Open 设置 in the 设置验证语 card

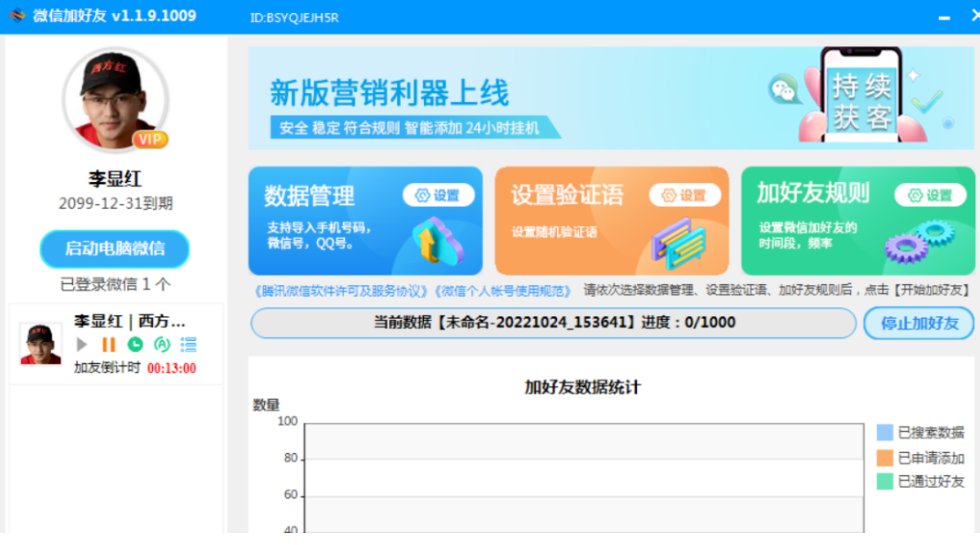pos(684,196)
